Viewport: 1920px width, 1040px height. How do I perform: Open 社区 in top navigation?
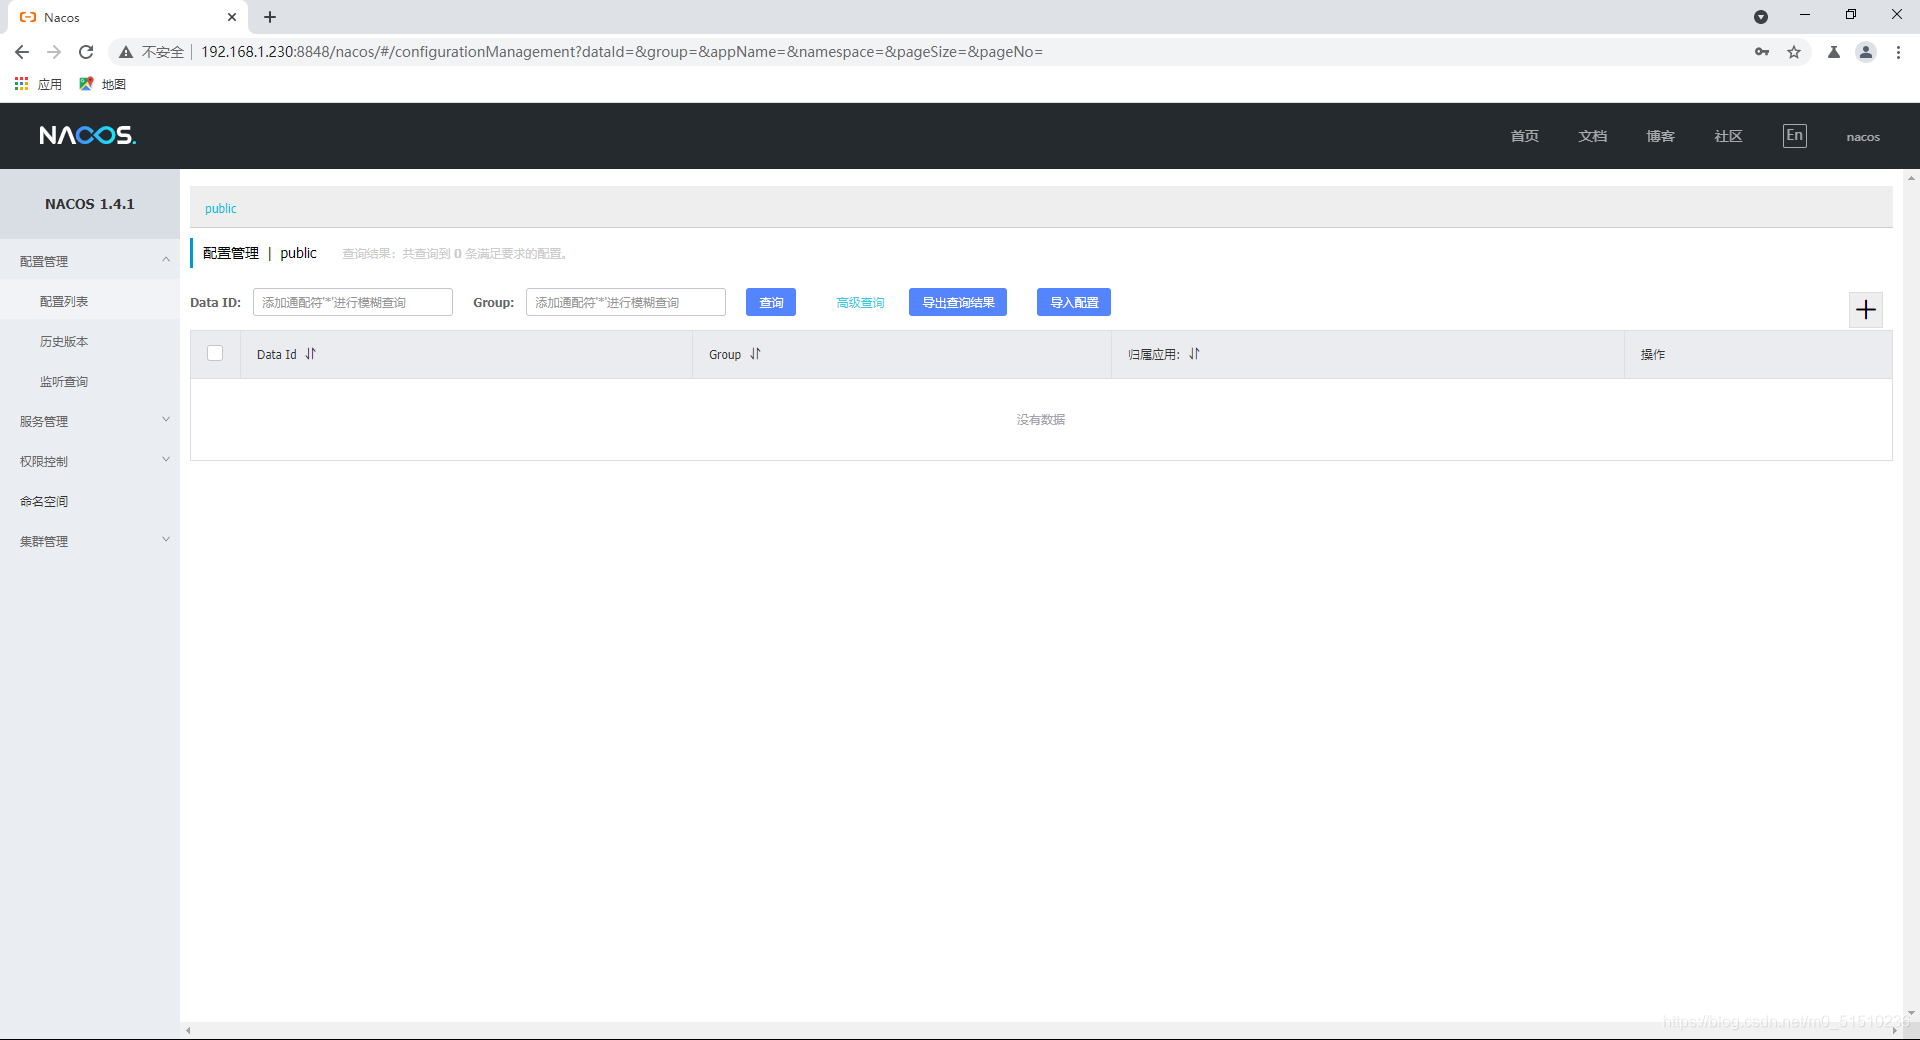[1729, 136]
